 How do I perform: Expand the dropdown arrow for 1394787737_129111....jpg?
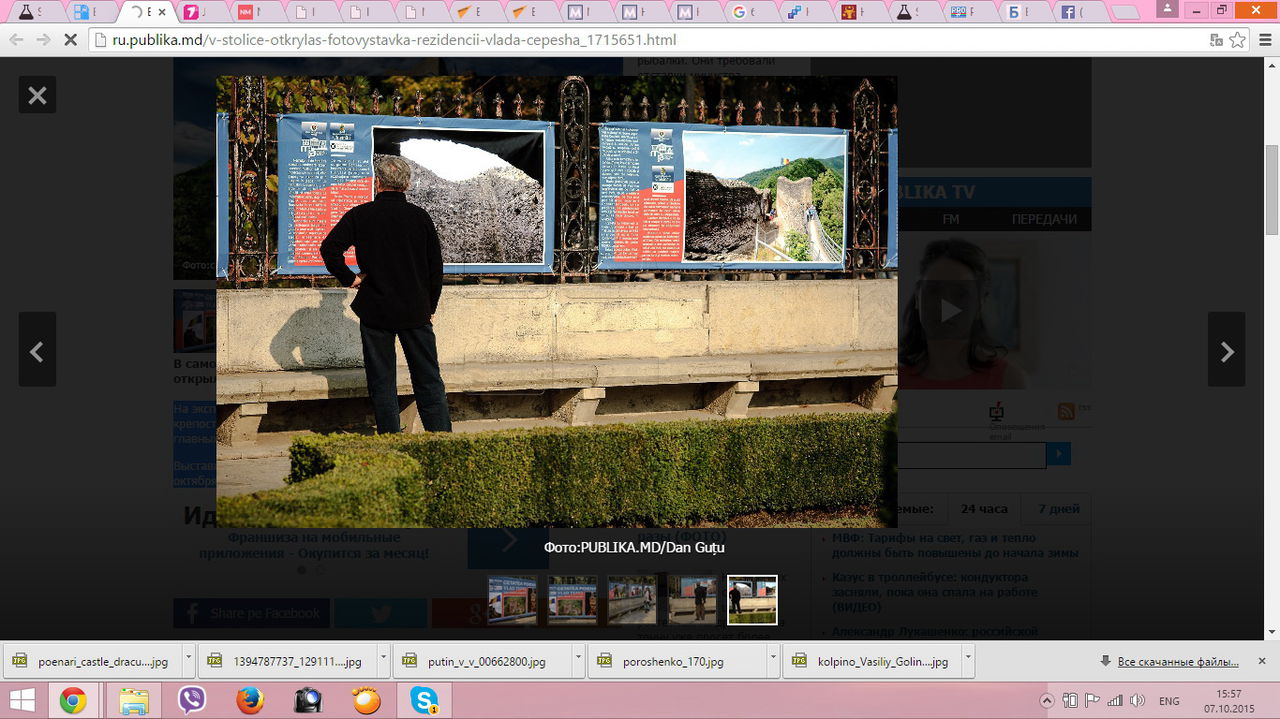click(384, 661)
